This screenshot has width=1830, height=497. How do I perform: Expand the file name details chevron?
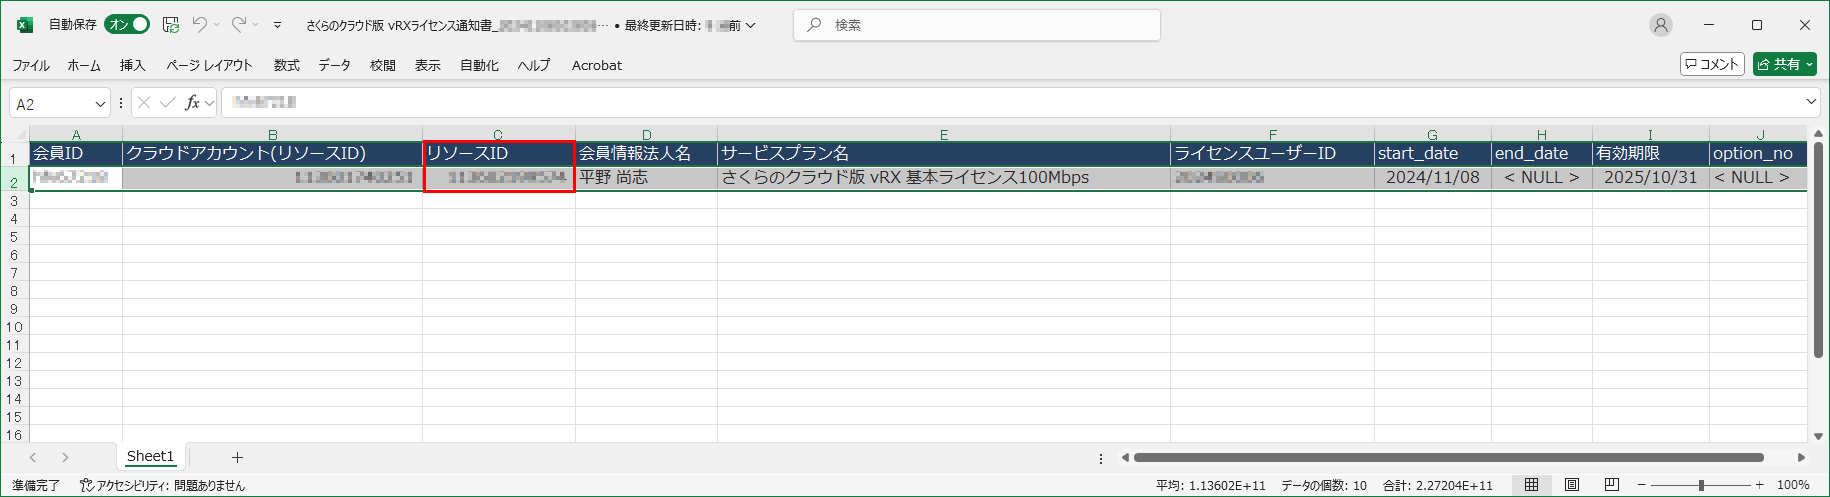[751, 25]
